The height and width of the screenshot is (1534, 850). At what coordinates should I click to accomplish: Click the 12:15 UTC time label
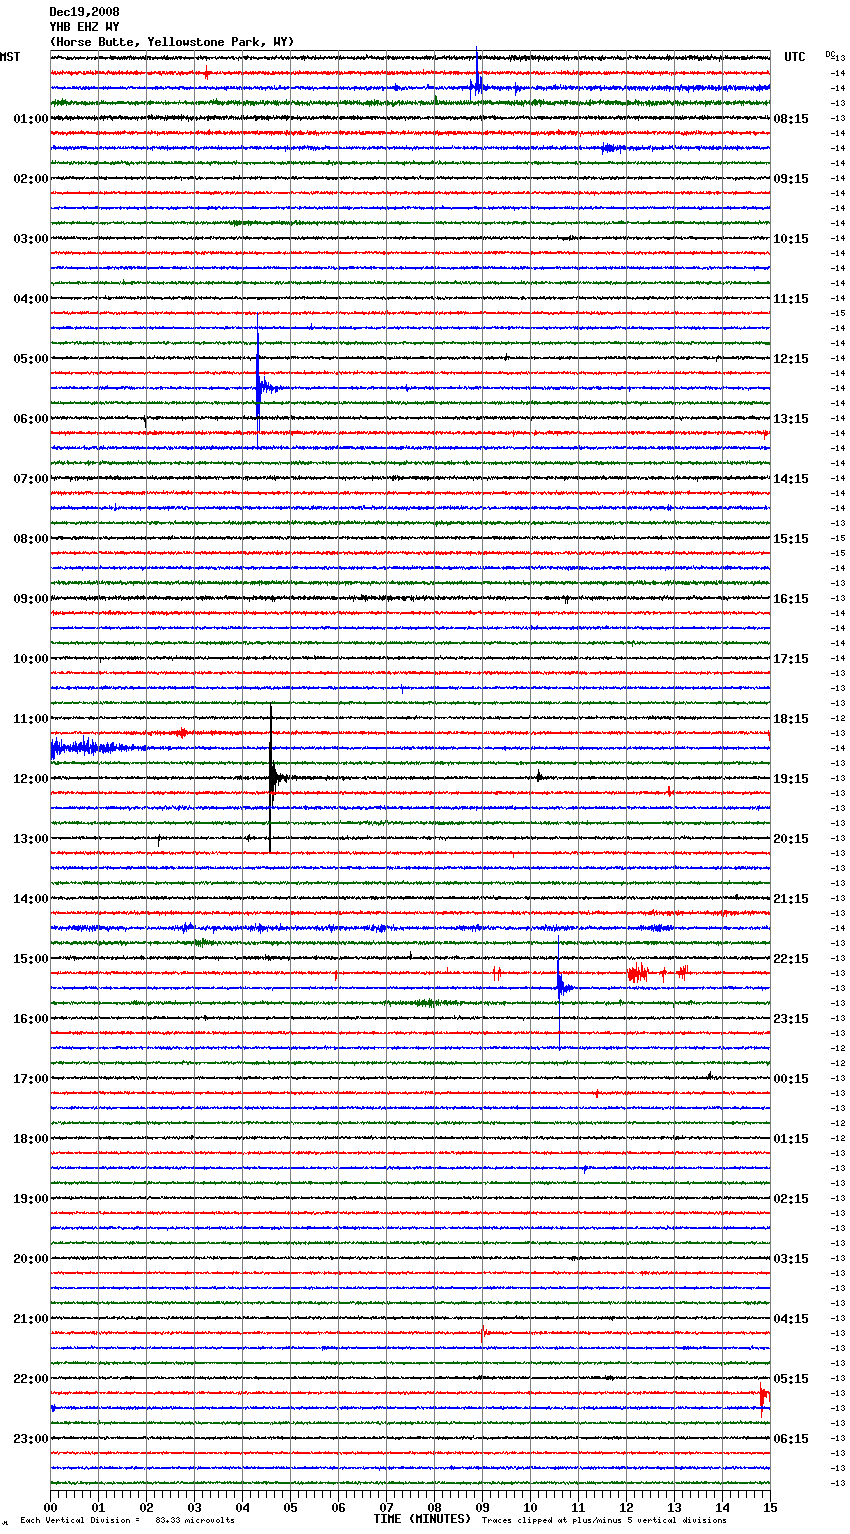[x=791, y=359]
